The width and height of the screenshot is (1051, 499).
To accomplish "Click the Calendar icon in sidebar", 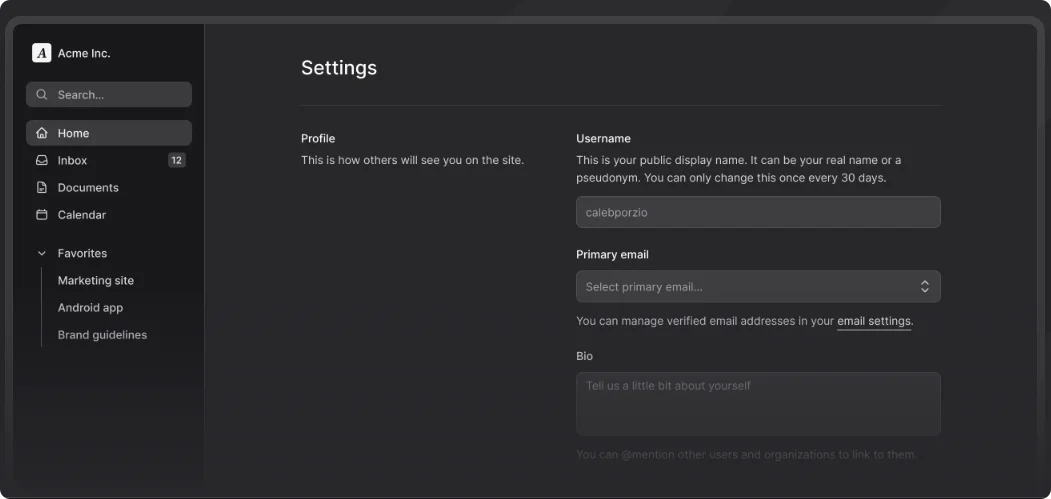I will pyautogui.click(x=42, y=215).
